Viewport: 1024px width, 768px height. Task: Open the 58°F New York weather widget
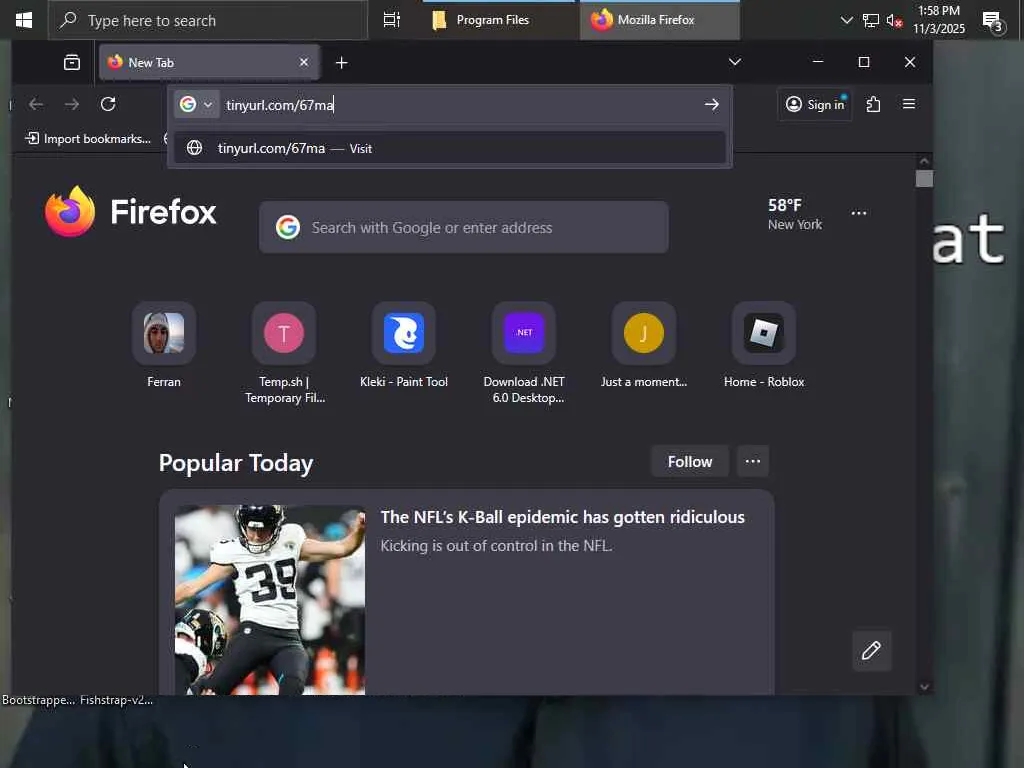[x=795, y=214]
